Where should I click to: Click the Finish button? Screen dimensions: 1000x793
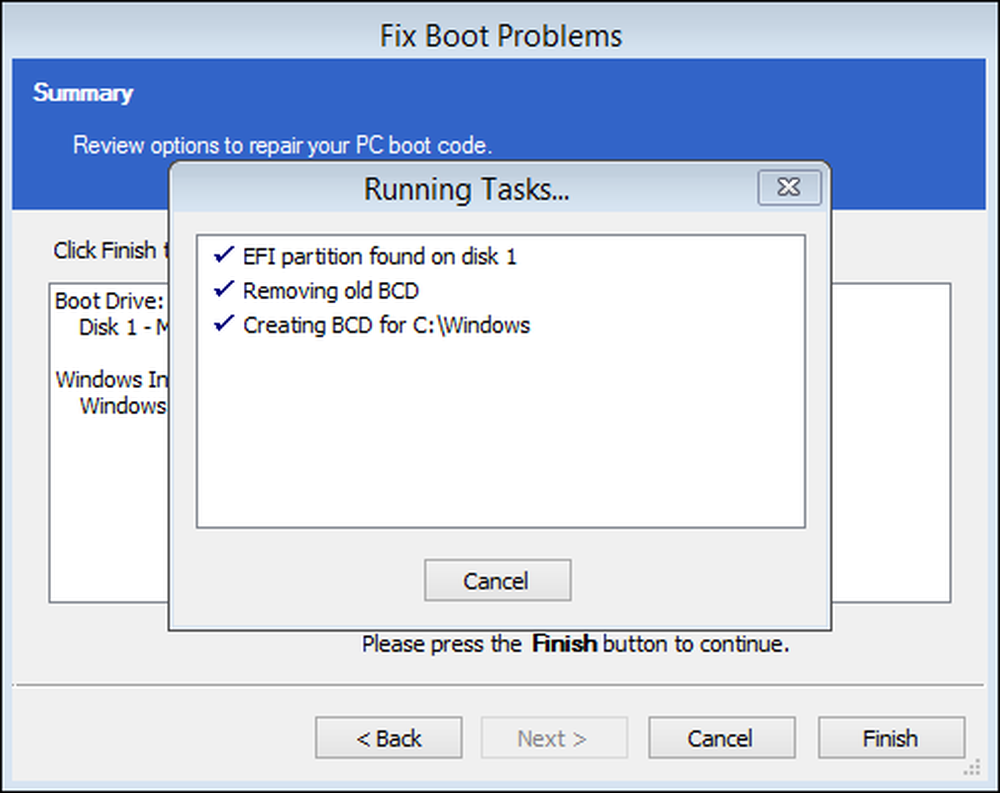[891, 737]
